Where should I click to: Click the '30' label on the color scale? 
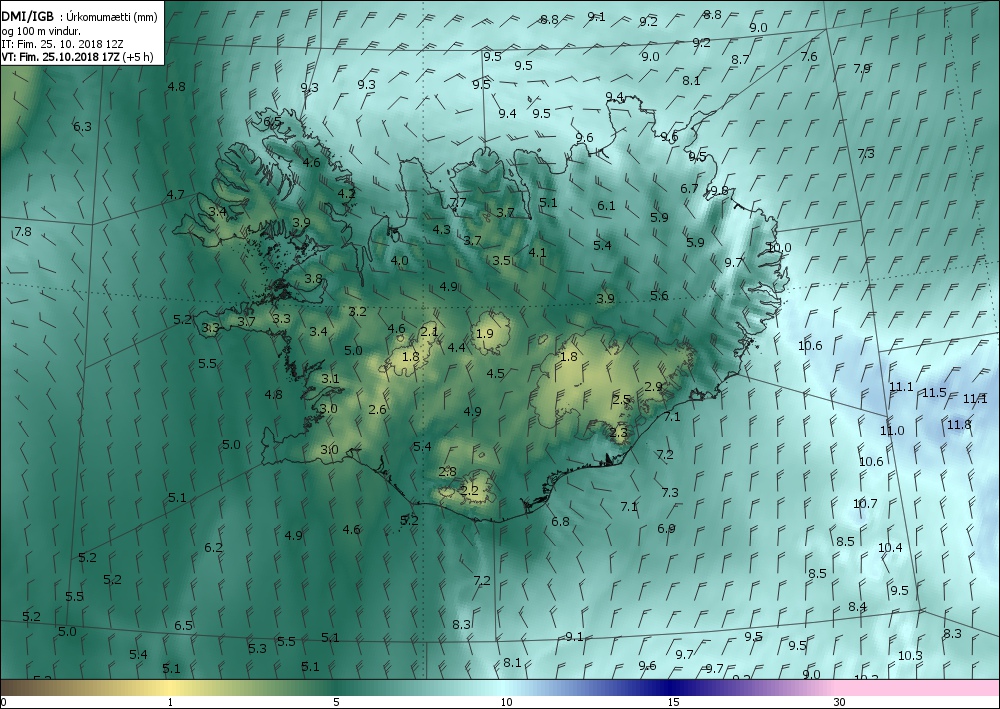click(839, 703)
